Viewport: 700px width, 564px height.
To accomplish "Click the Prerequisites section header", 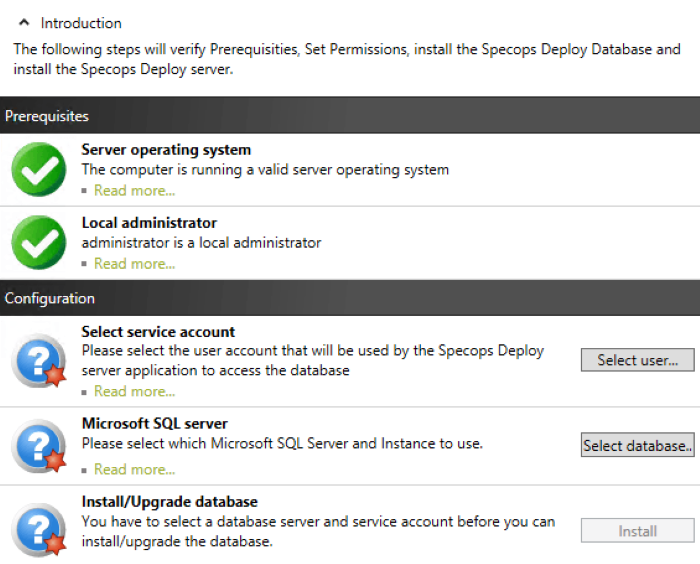I will (350, 115).
